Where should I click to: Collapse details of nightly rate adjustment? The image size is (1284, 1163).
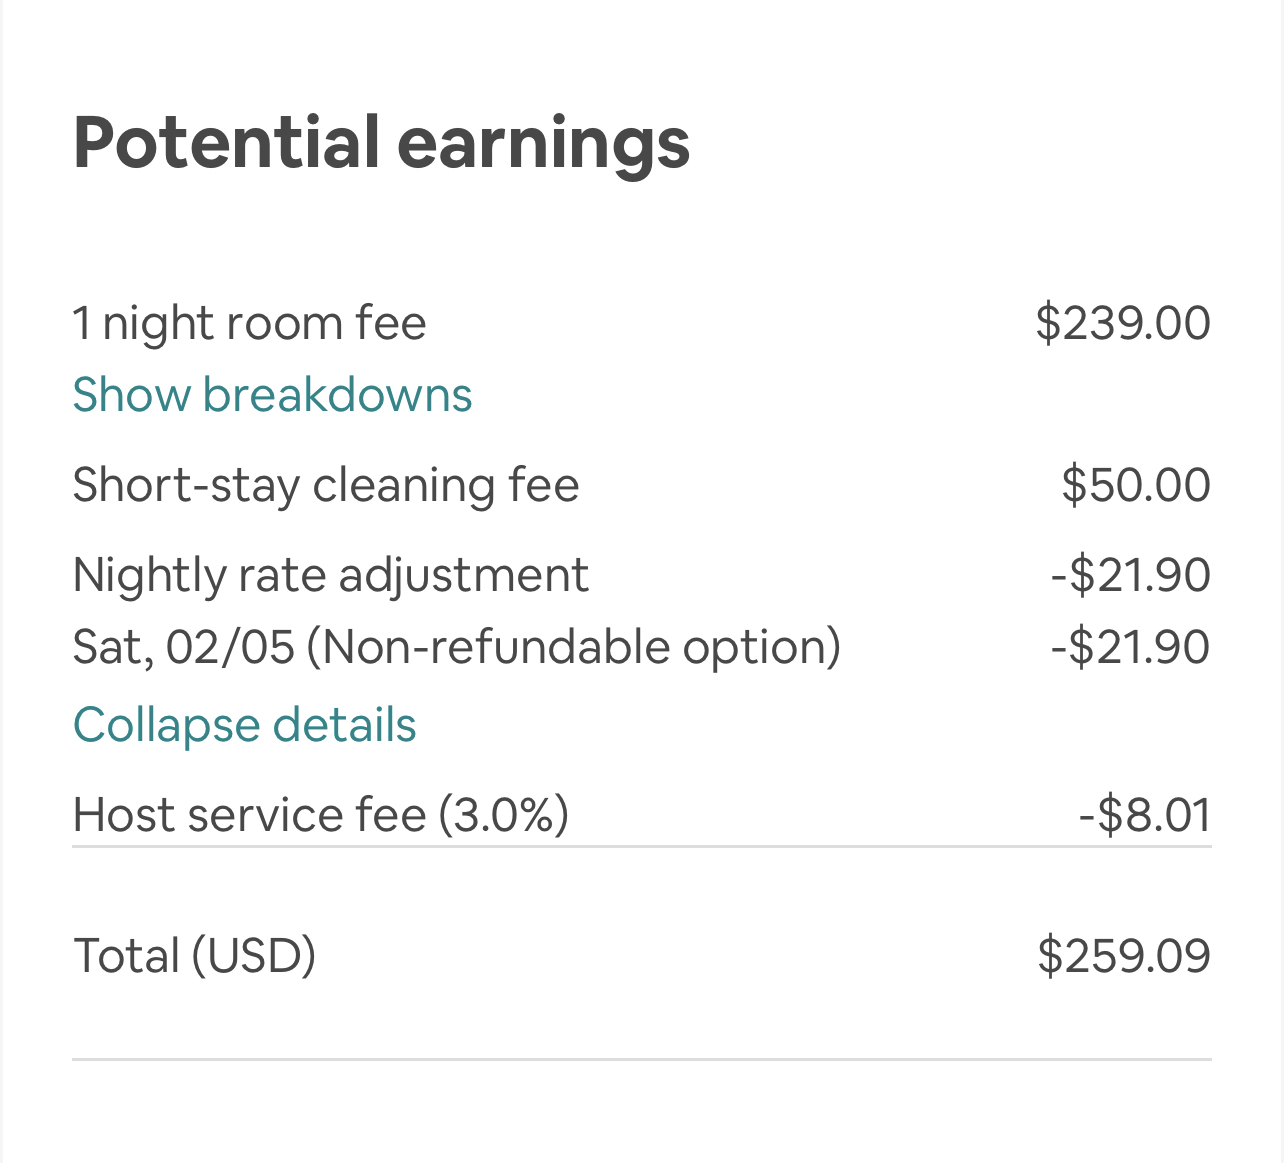coord(244,725)
